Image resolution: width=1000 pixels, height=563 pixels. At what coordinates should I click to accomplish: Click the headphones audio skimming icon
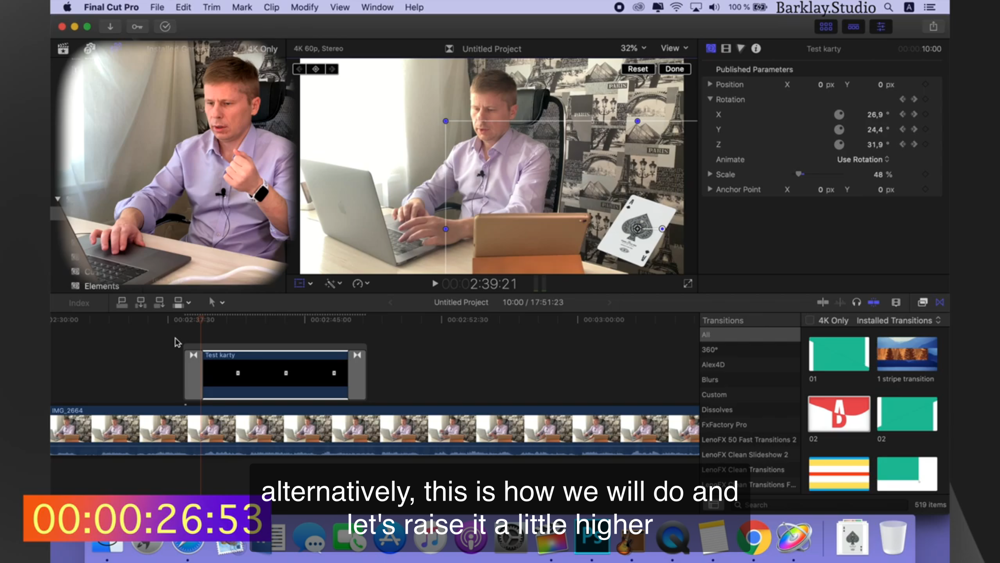(857, 302)
